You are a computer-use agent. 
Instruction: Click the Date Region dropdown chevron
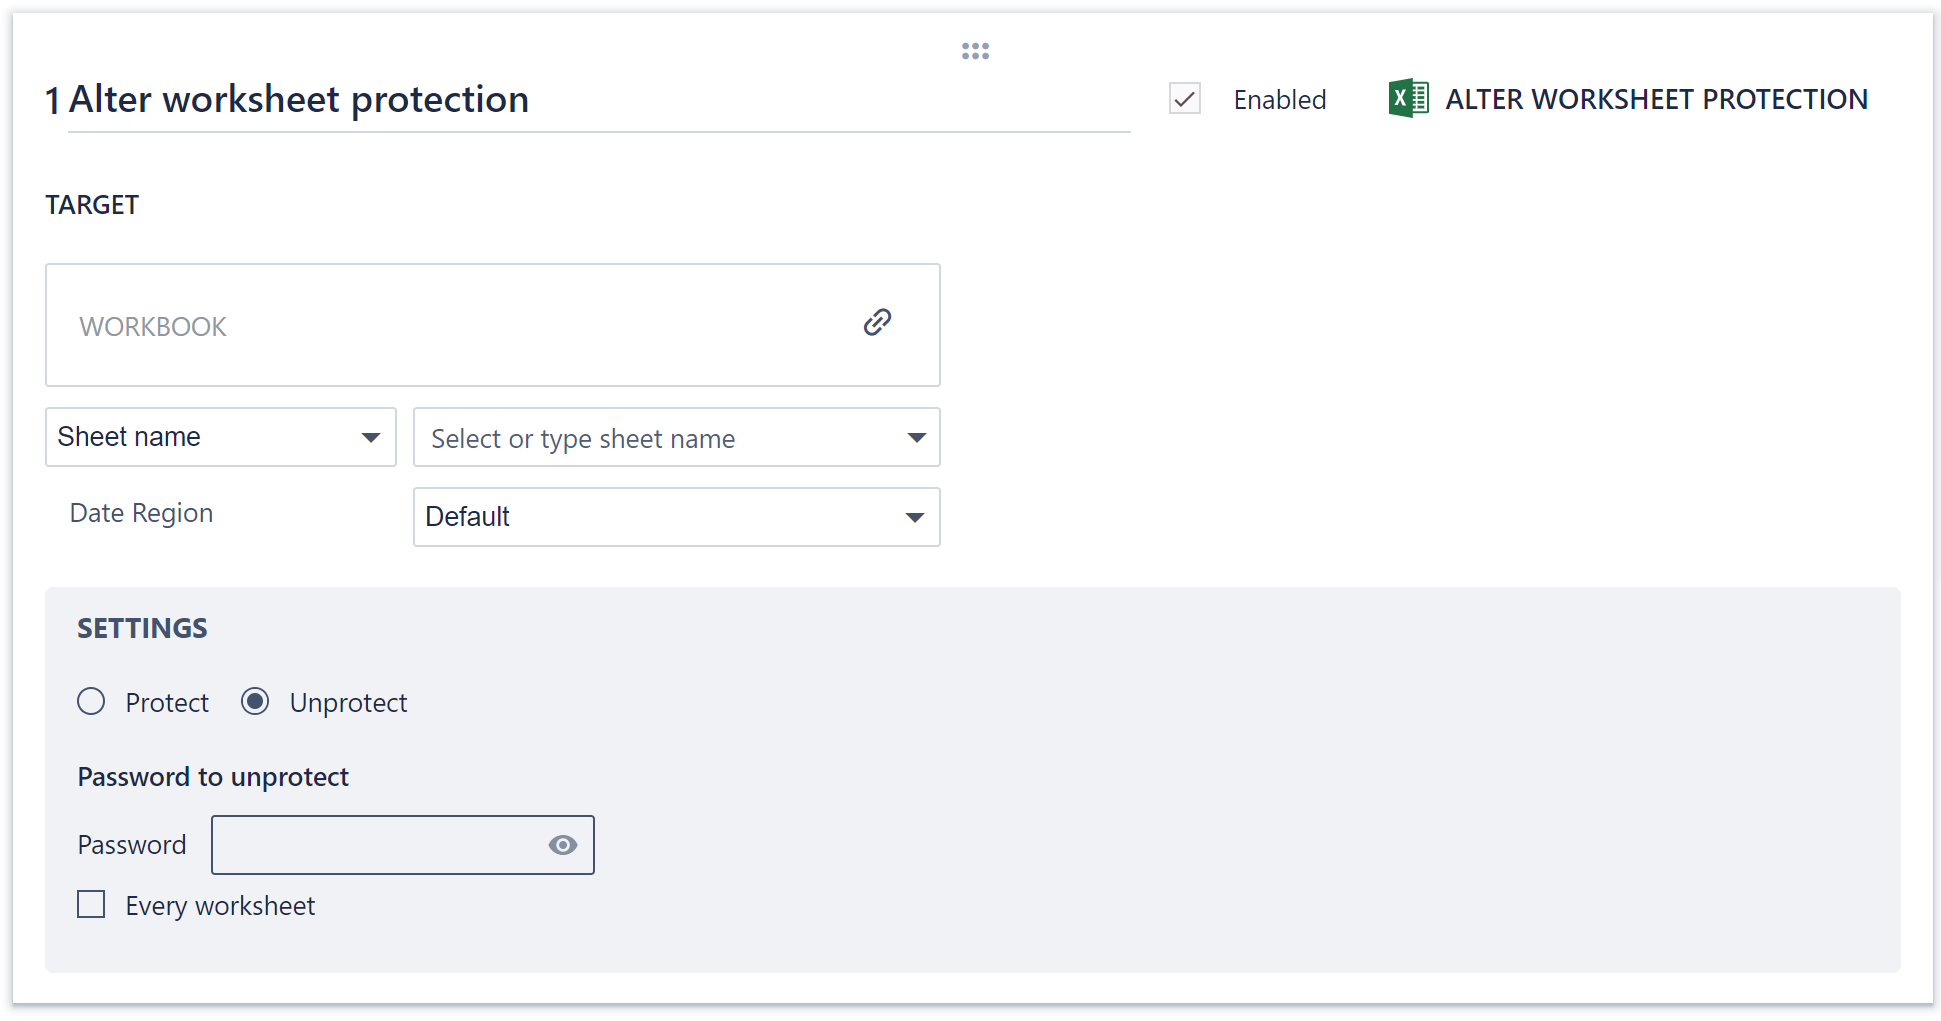click(x=913, y=517)
